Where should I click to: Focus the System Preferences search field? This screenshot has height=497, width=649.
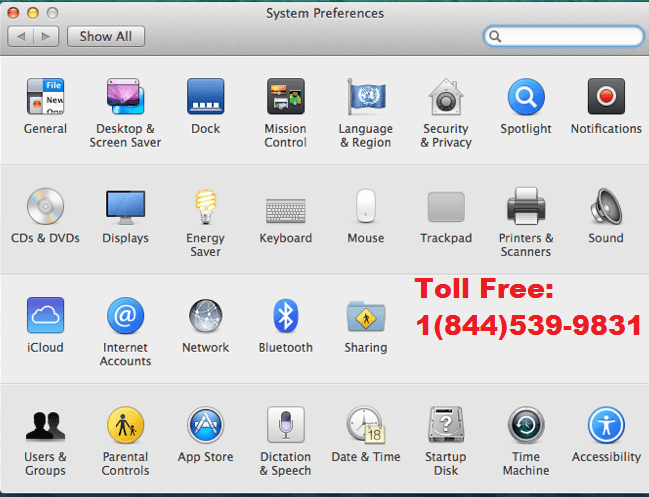coord(563,36)
